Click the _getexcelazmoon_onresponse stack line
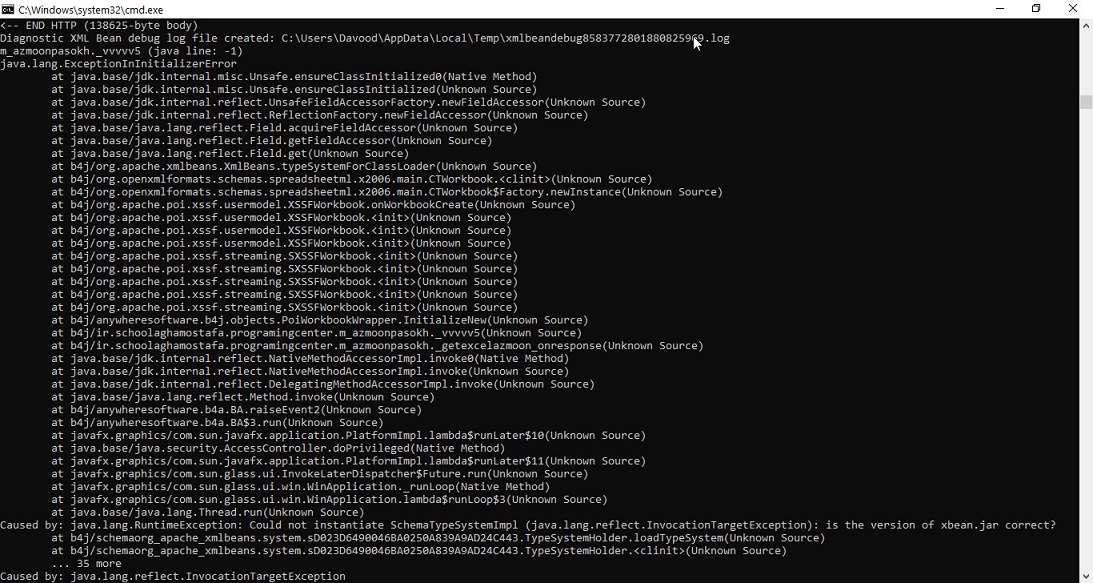1093x583 pixels. [x=377, y=346]
